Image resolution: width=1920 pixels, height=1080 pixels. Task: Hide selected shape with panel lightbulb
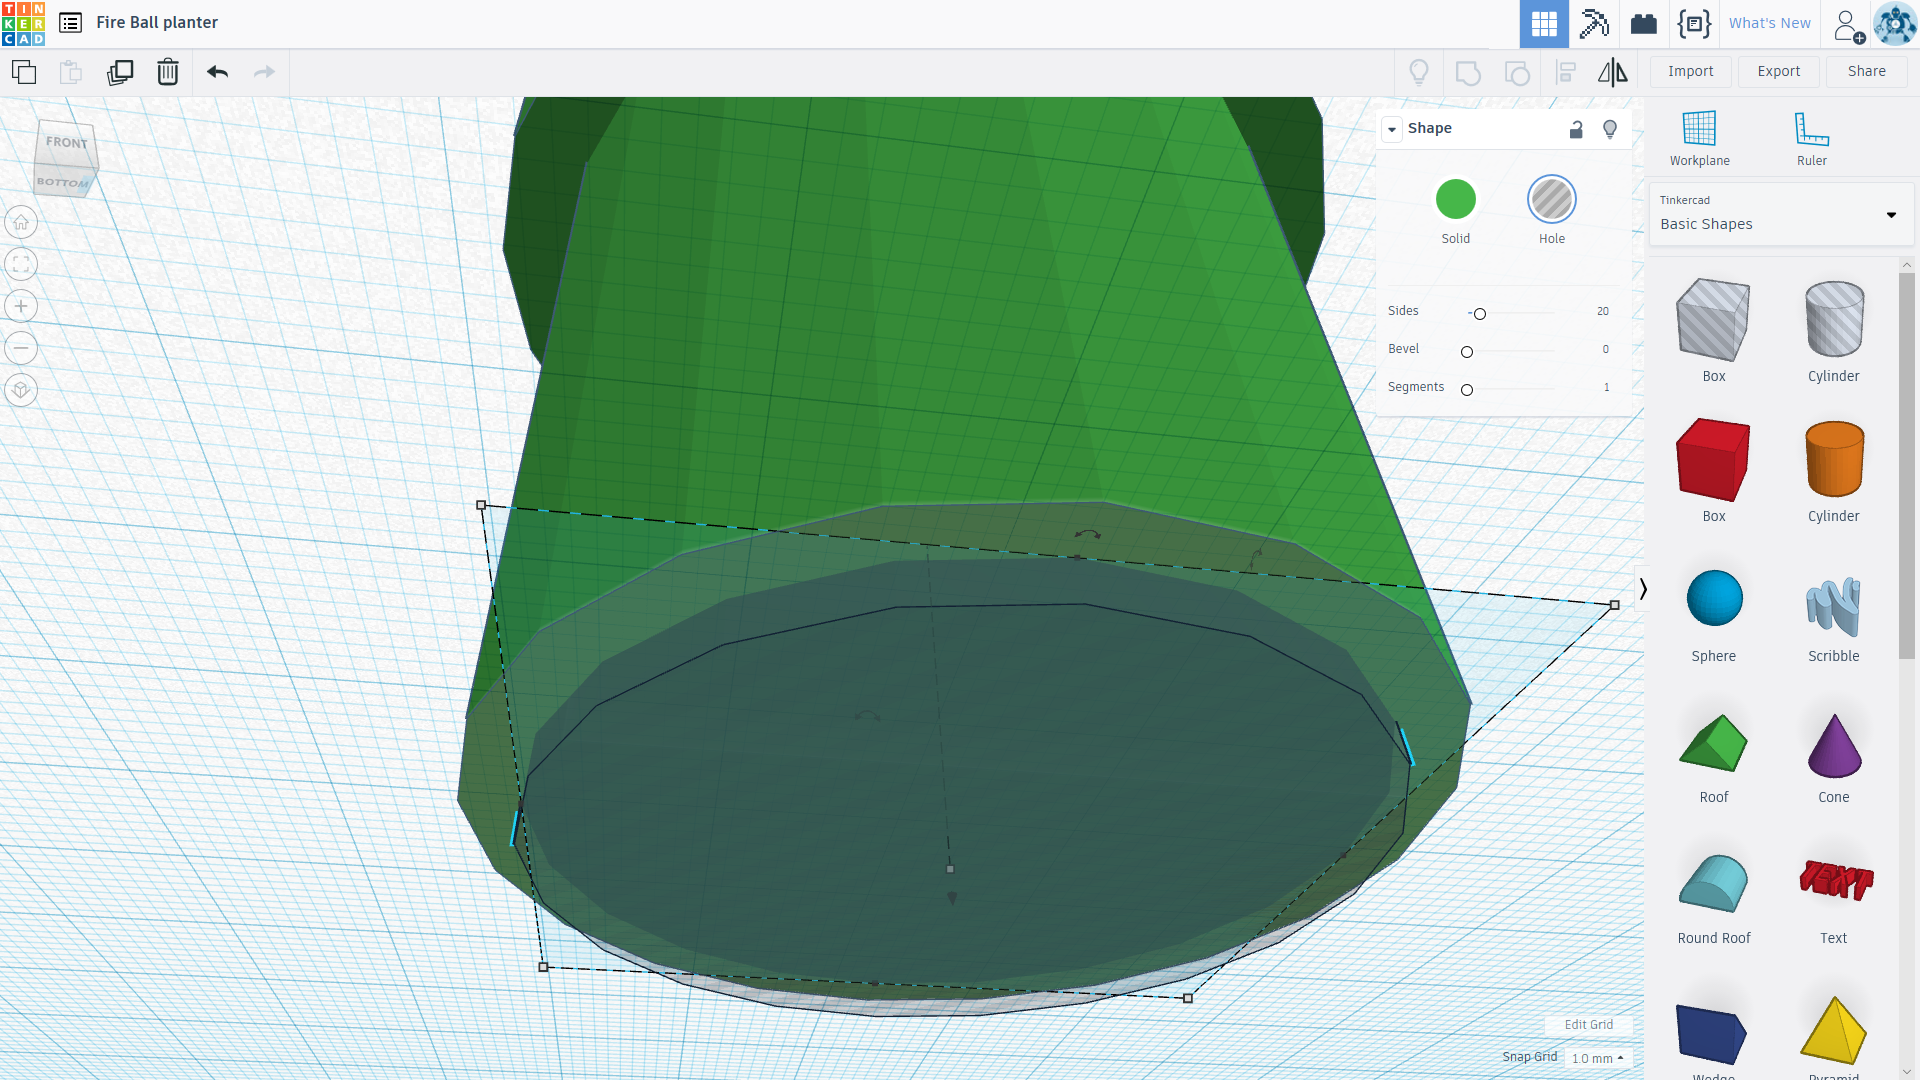[1610, 129]
